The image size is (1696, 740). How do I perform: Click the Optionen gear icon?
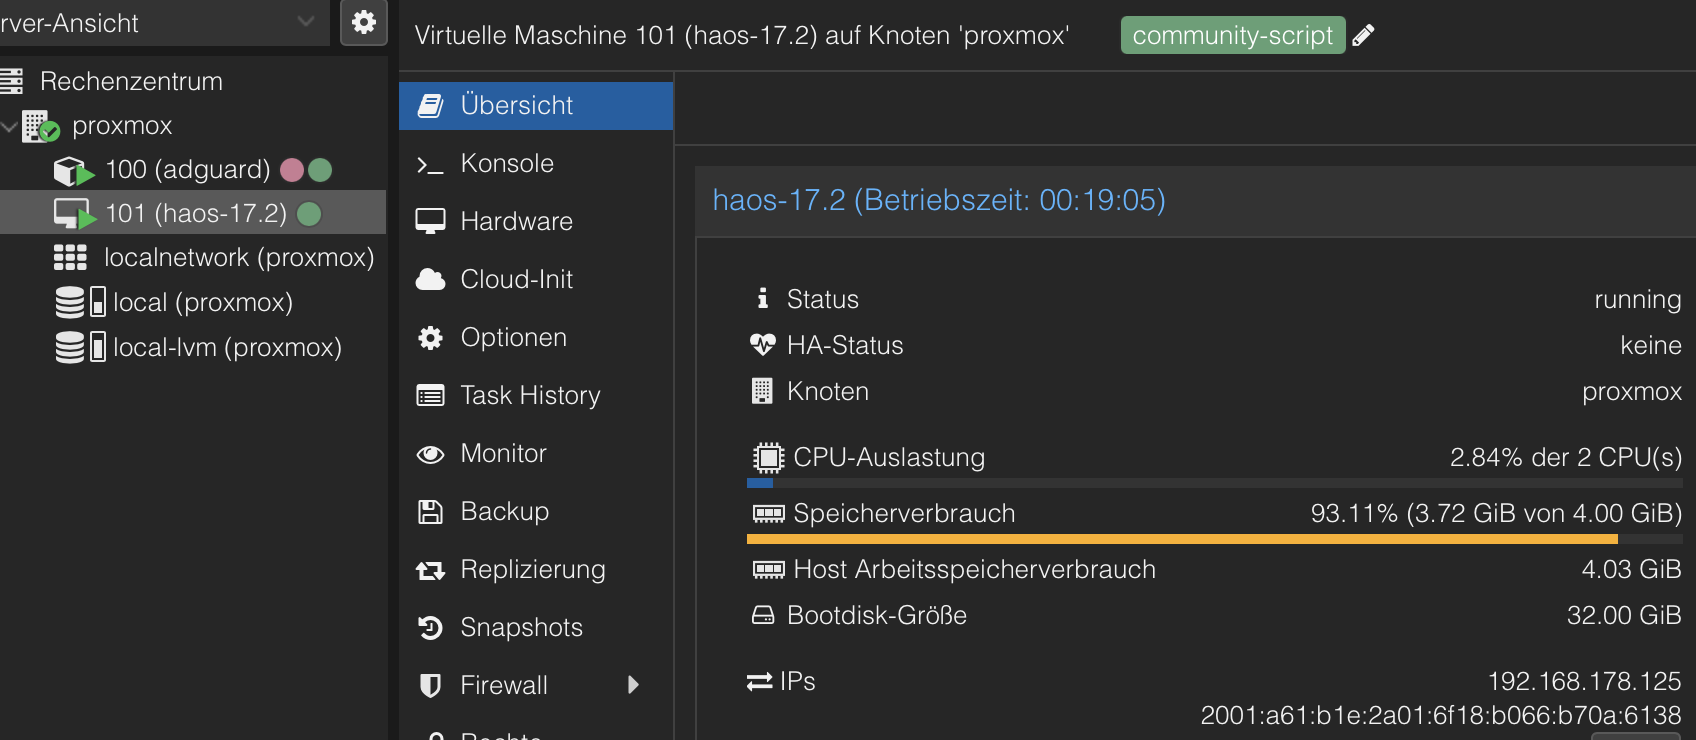pyautogui.click(x=430, y=338)
